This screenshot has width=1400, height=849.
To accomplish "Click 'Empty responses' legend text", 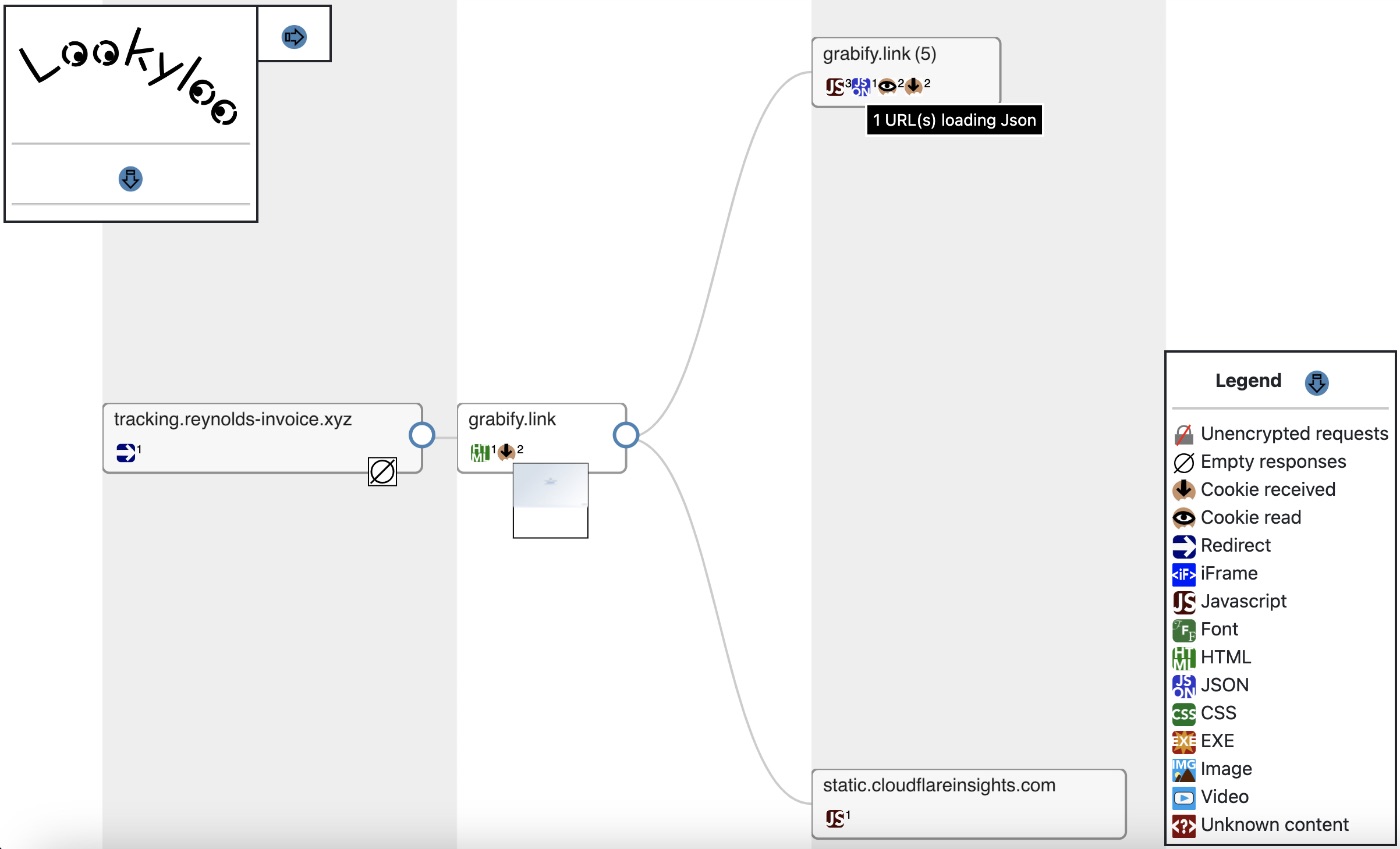I will pos(1274,462).
